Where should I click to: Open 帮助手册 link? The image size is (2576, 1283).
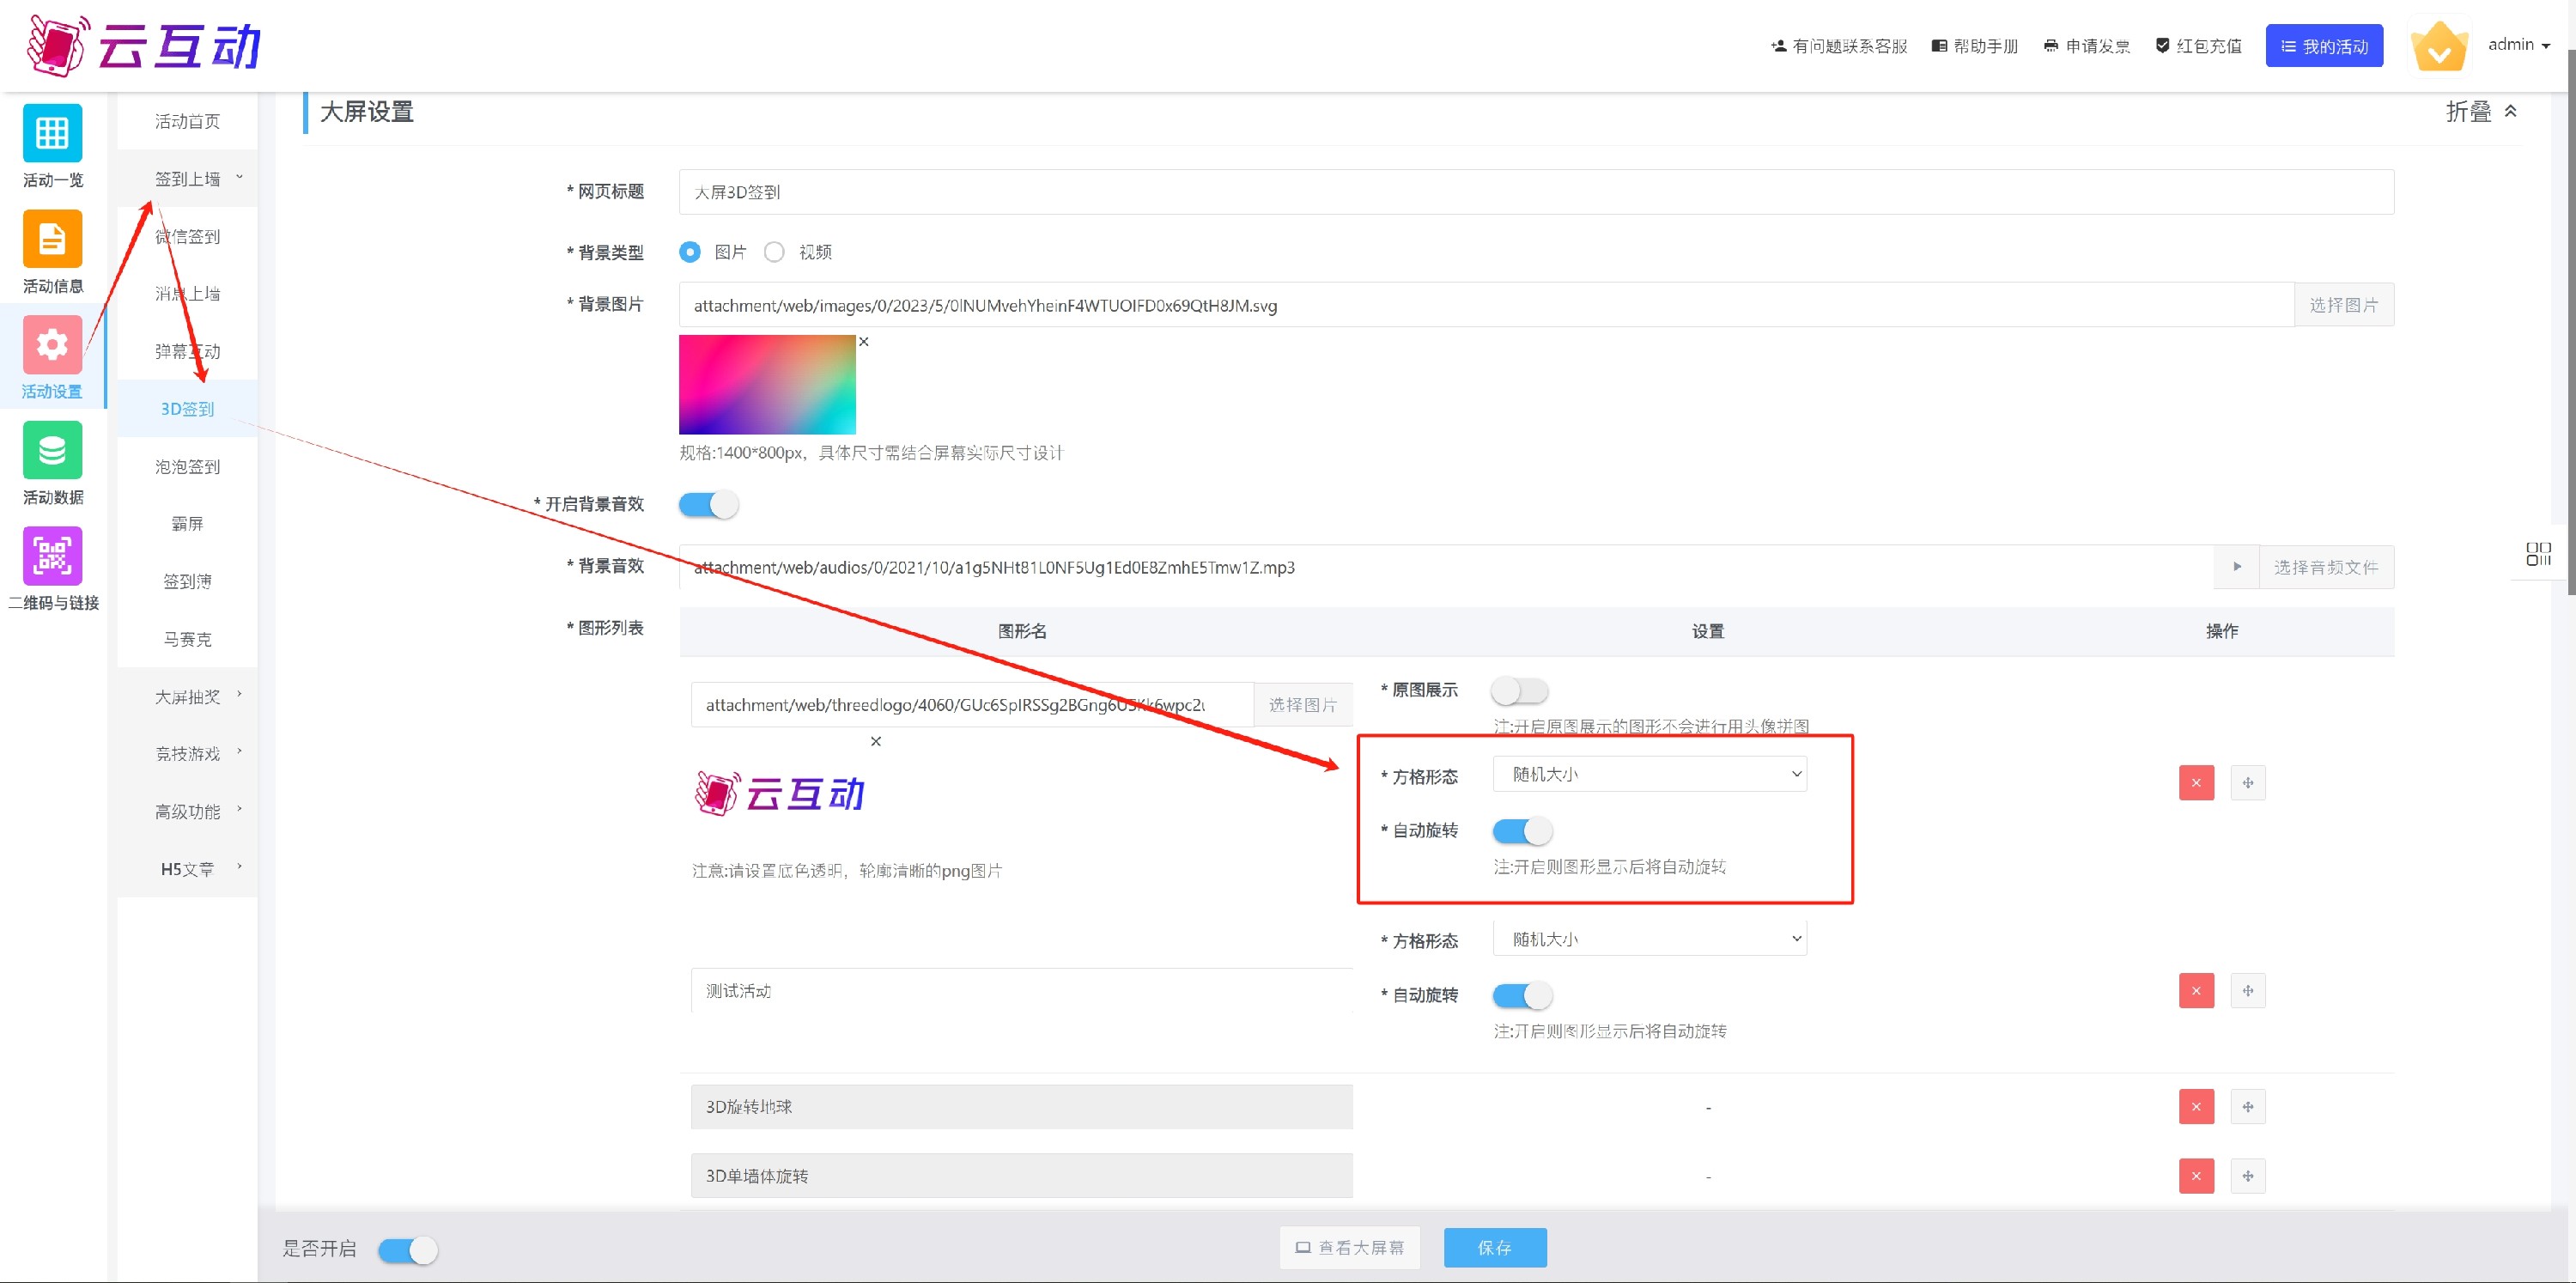(x=1975, y=46)
